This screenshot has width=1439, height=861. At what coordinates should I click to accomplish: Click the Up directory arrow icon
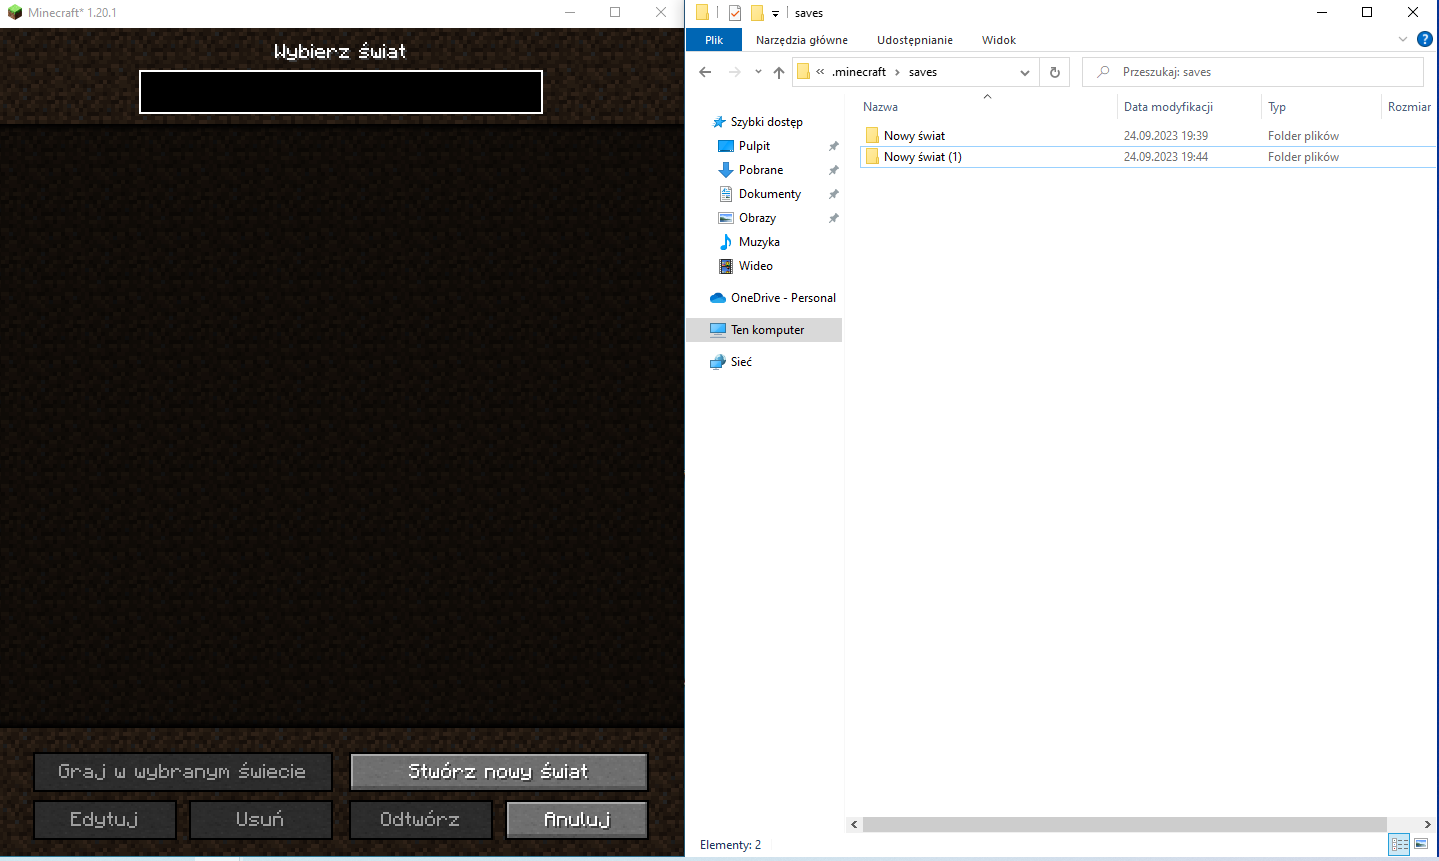(x=779, y=72)
